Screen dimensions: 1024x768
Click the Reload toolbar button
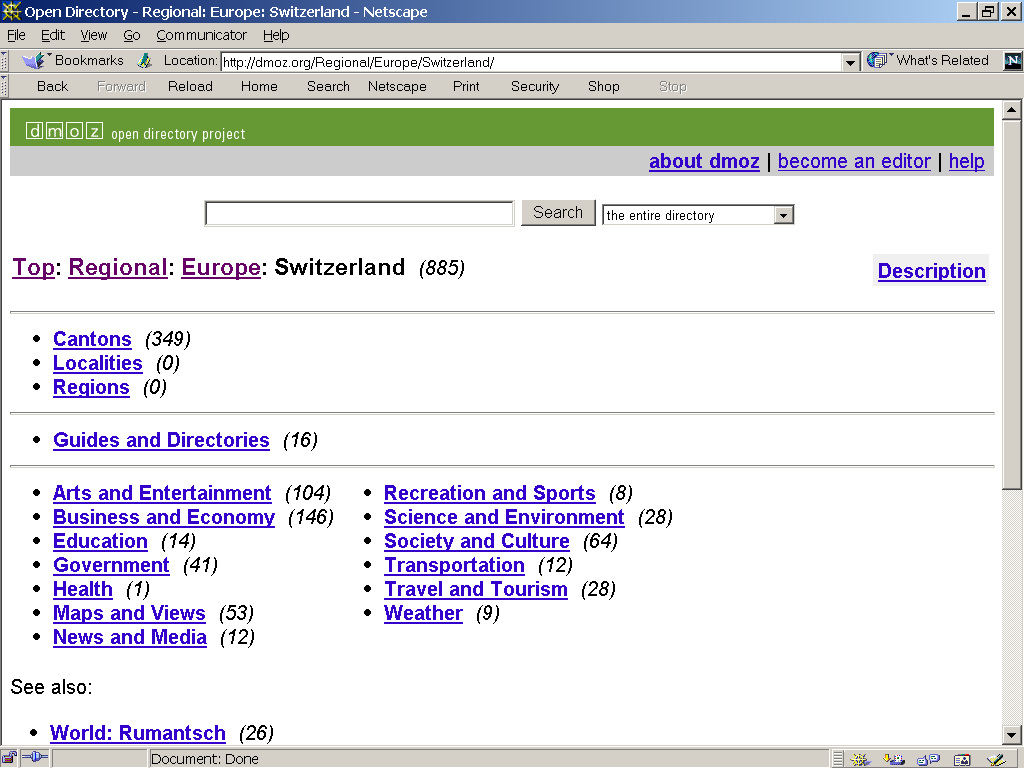[190, 86]
